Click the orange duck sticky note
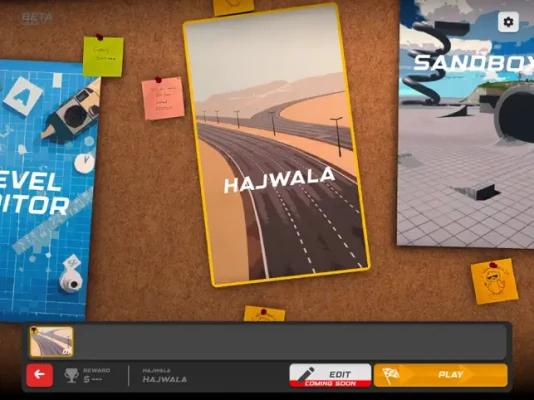This screenshot has height=400, width=534. point(494,281)
